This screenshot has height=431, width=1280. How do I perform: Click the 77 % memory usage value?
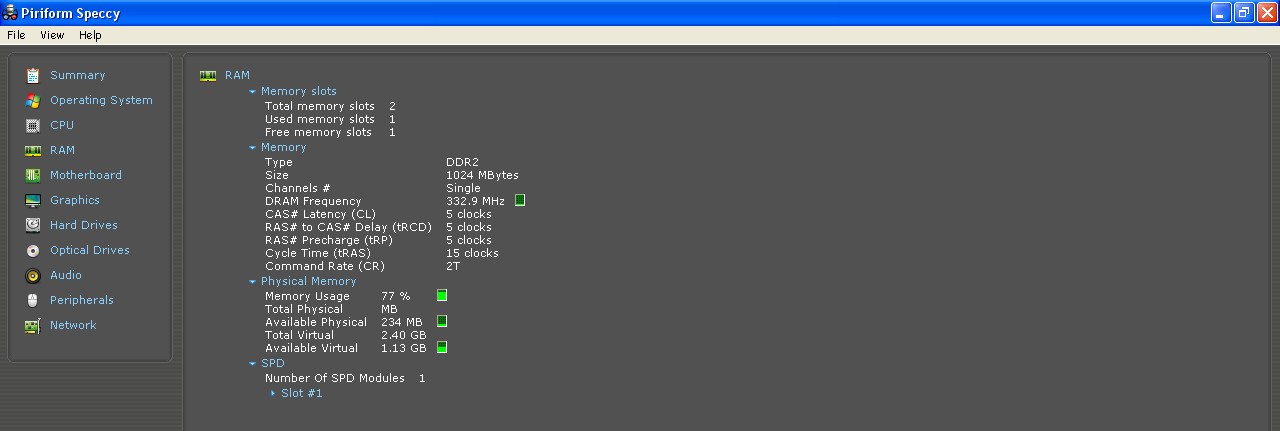396,296
